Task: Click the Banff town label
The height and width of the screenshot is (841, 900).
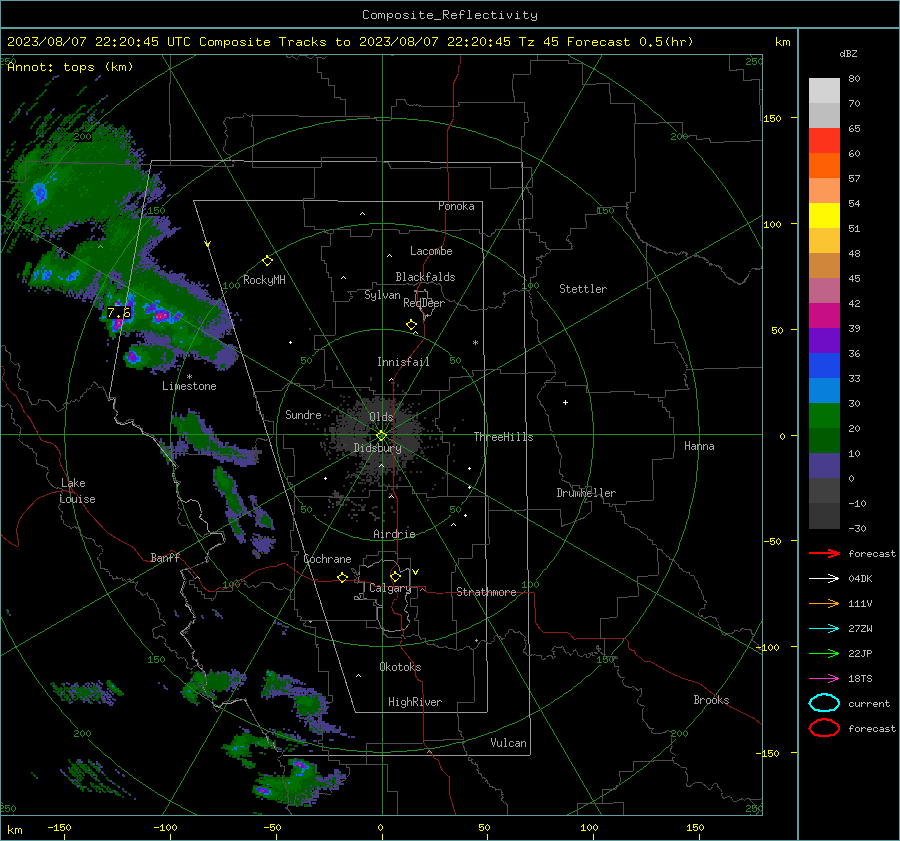Action: 165,557
